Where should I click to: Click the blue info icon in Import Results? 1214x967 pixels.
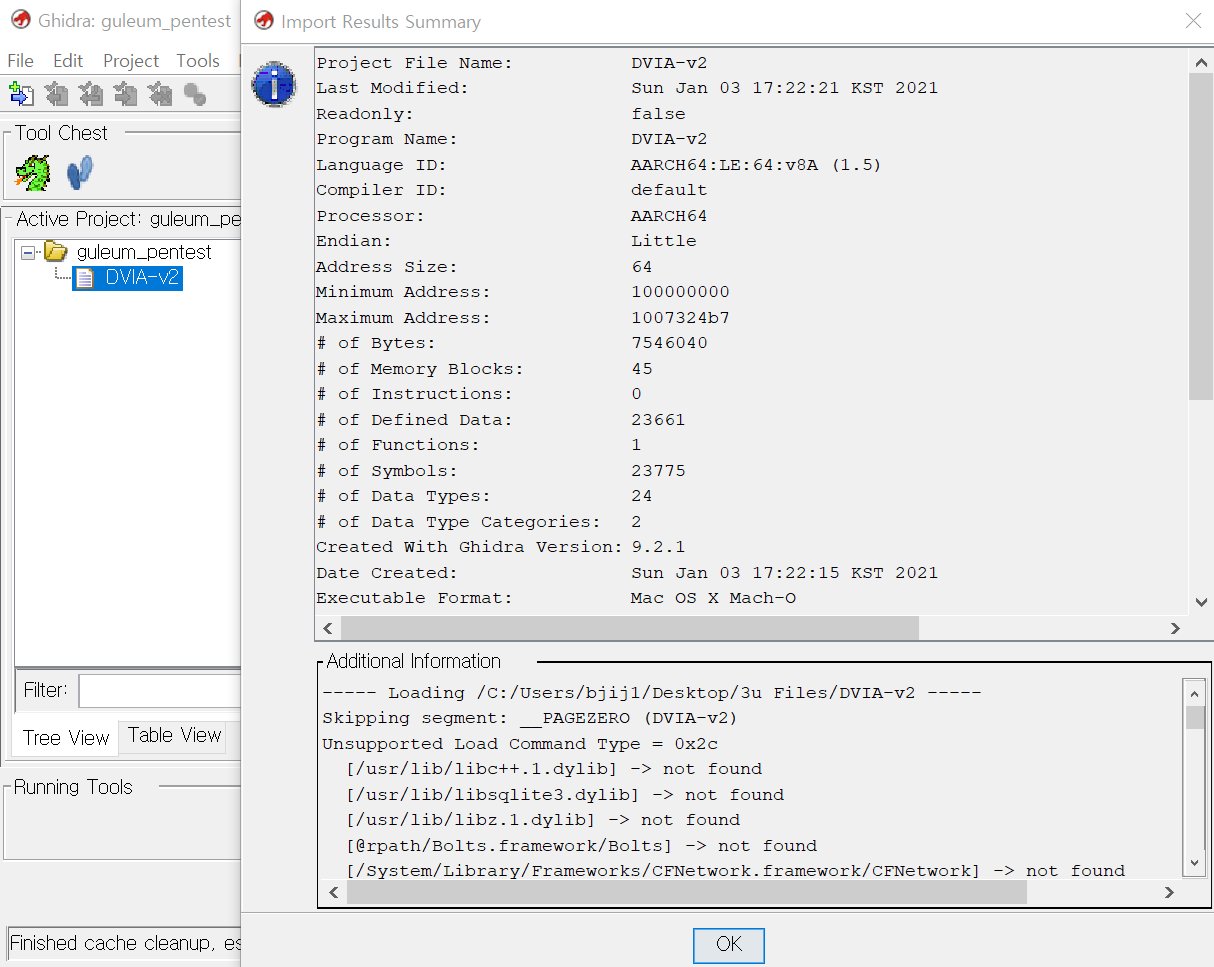pyautogui.click(x=273, y=84)
